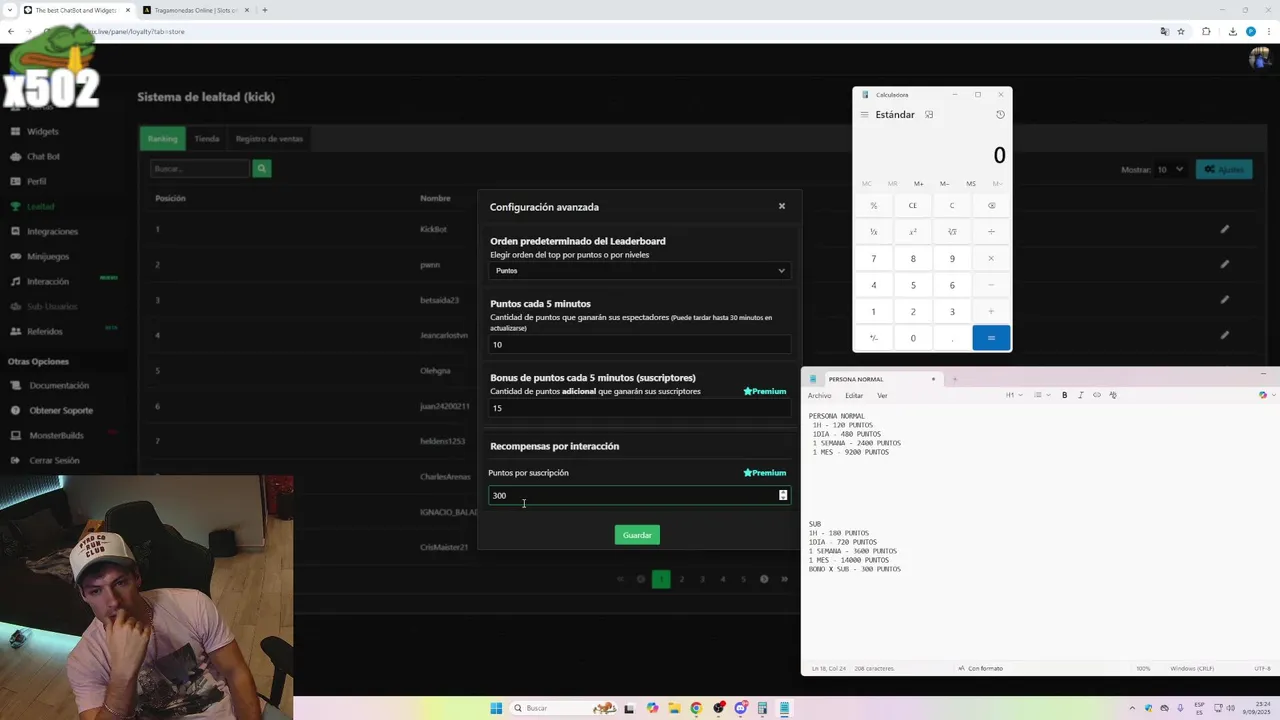This screenshot has height=720, width=1280.
Task: Click digit 7 on the Calculator
Action: pos(873,259)
